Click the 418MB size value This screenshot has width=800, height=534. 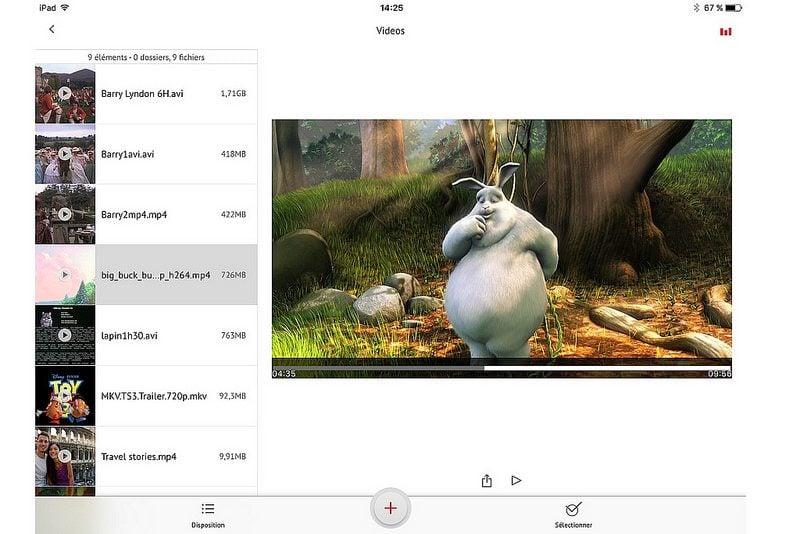(x=233, y=154)
